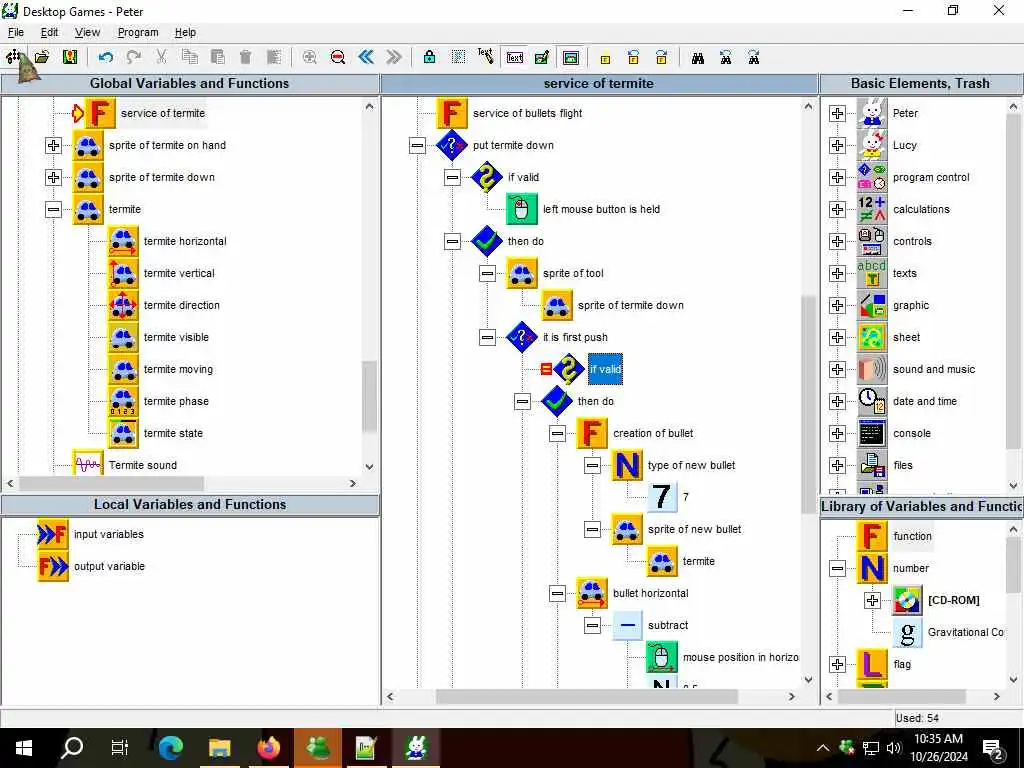This screenshot has width=1024, height=768.
Task: Click the Basic Elements, Trash header
Action: (x=920, y=84)
